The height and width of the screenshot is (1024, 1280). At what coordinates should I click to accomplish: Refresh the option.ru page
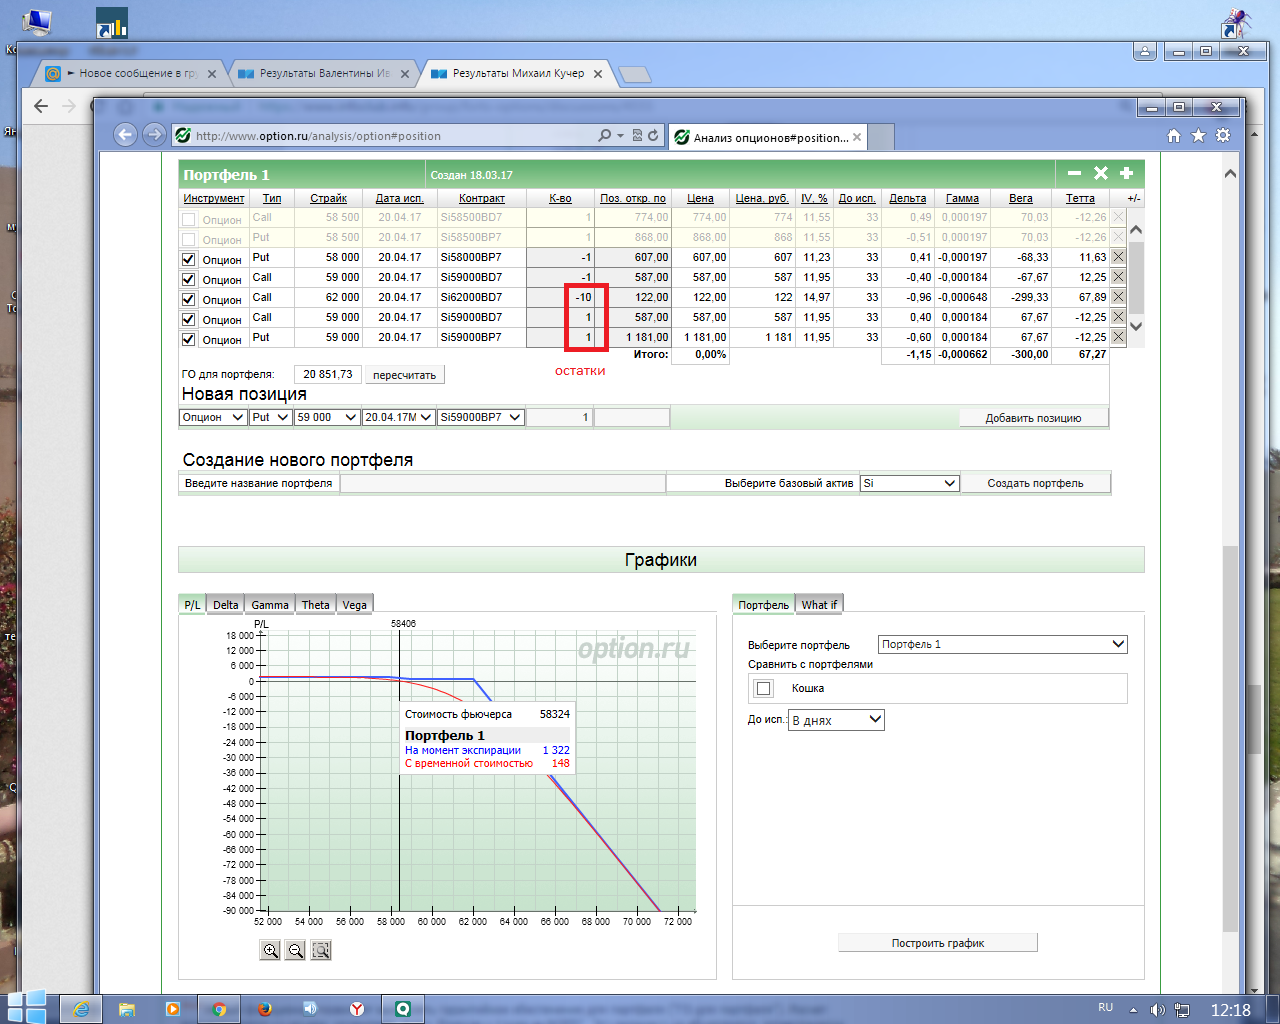point(653,136)
